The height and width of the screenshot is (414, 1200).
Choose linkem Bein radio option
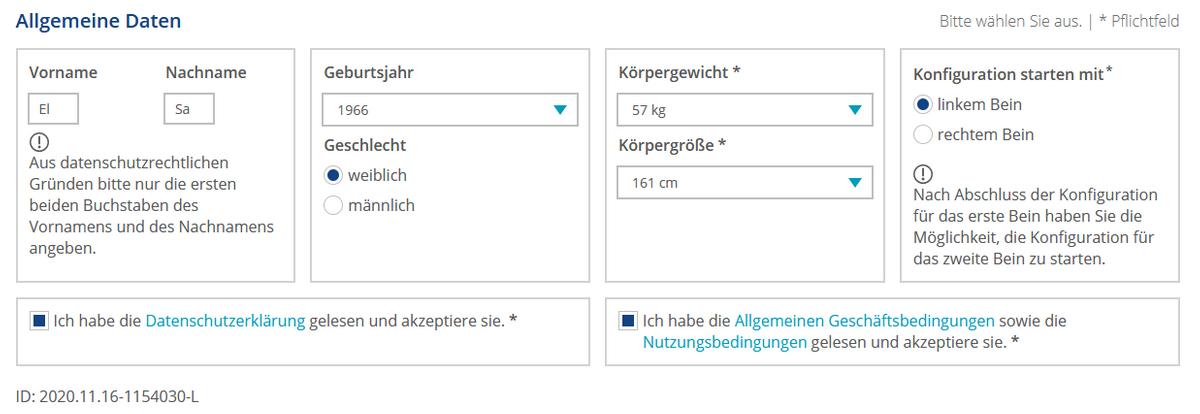pyautogui.click(x=923, y=104)
